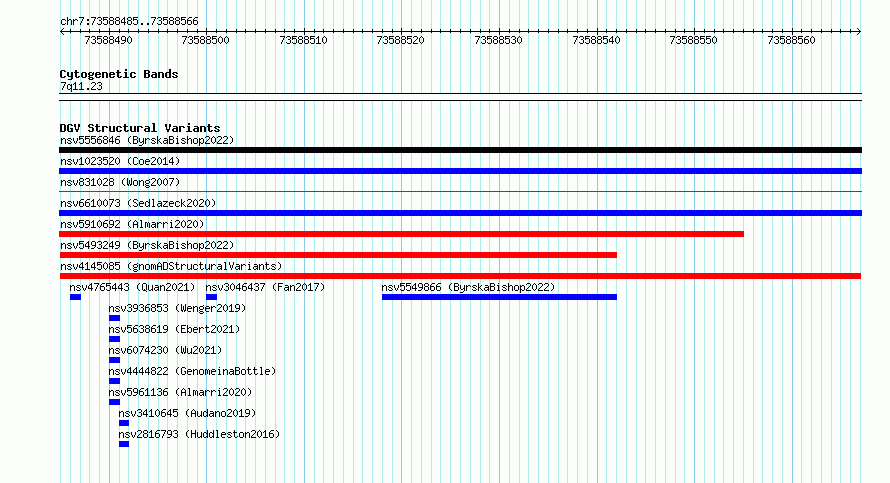Image resolution: width=890 pixels, height=483 pixels.
Task: Open nsv5910692 (Almarri2020) label
Action: click(x=132, y=224)
